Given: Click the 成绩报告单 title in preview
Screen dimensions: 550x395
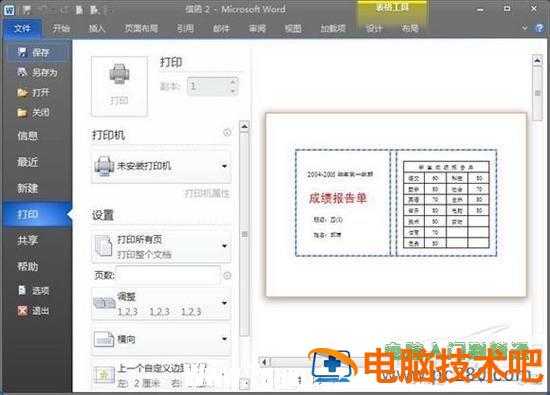Looking at the screenshot, I should click(x=338, y=198).
